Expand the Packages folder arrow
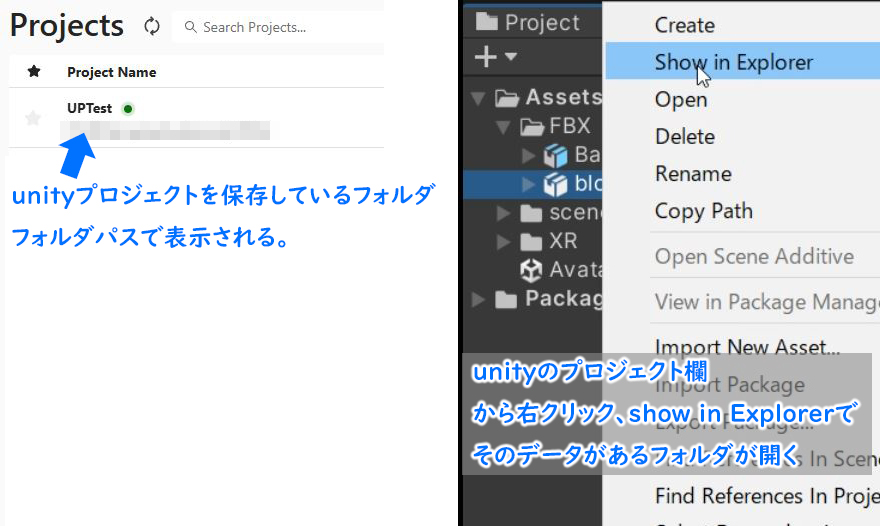The image size is (880, 526). tap(477, 299)
